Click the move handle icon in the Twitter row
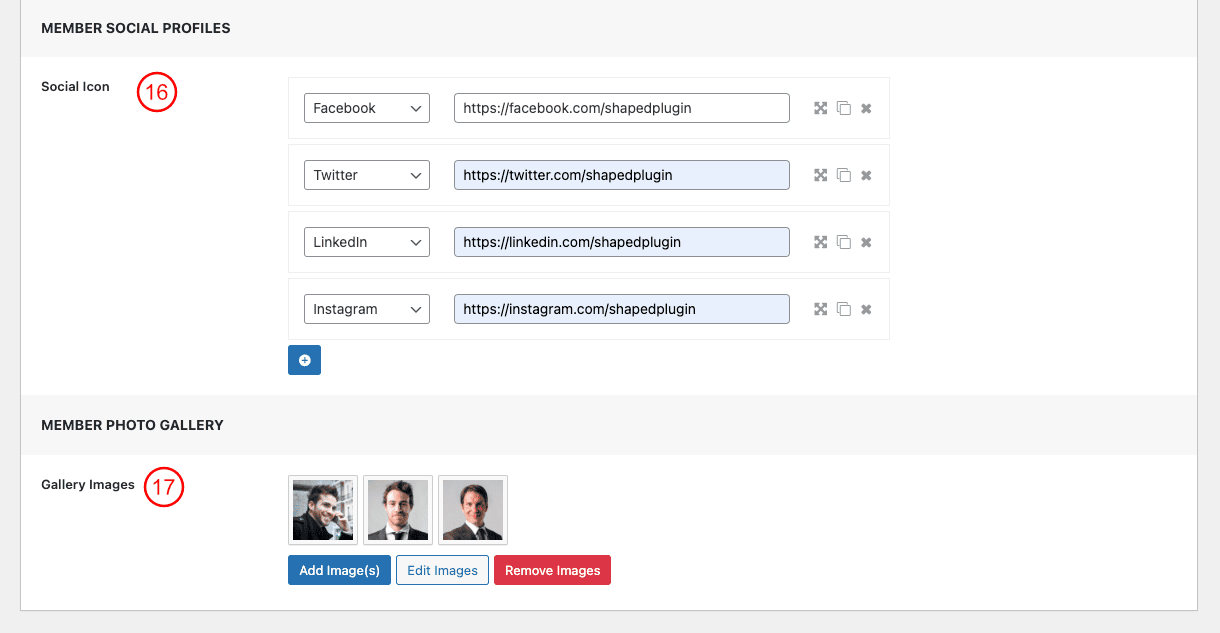 coord(820,175)
